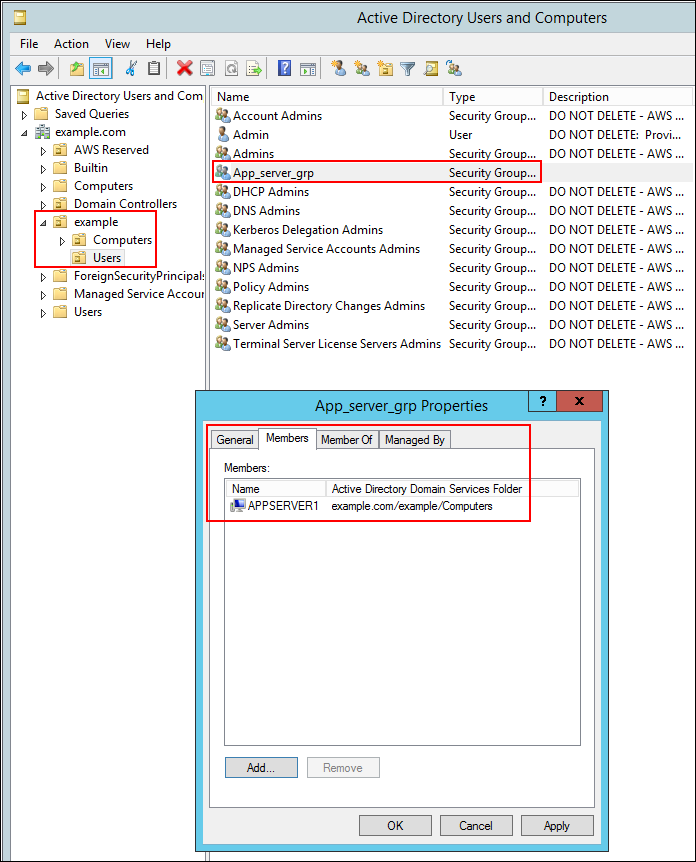Click the Admin user icon in the list
This screenshot has height=862, width=696.
223,134
